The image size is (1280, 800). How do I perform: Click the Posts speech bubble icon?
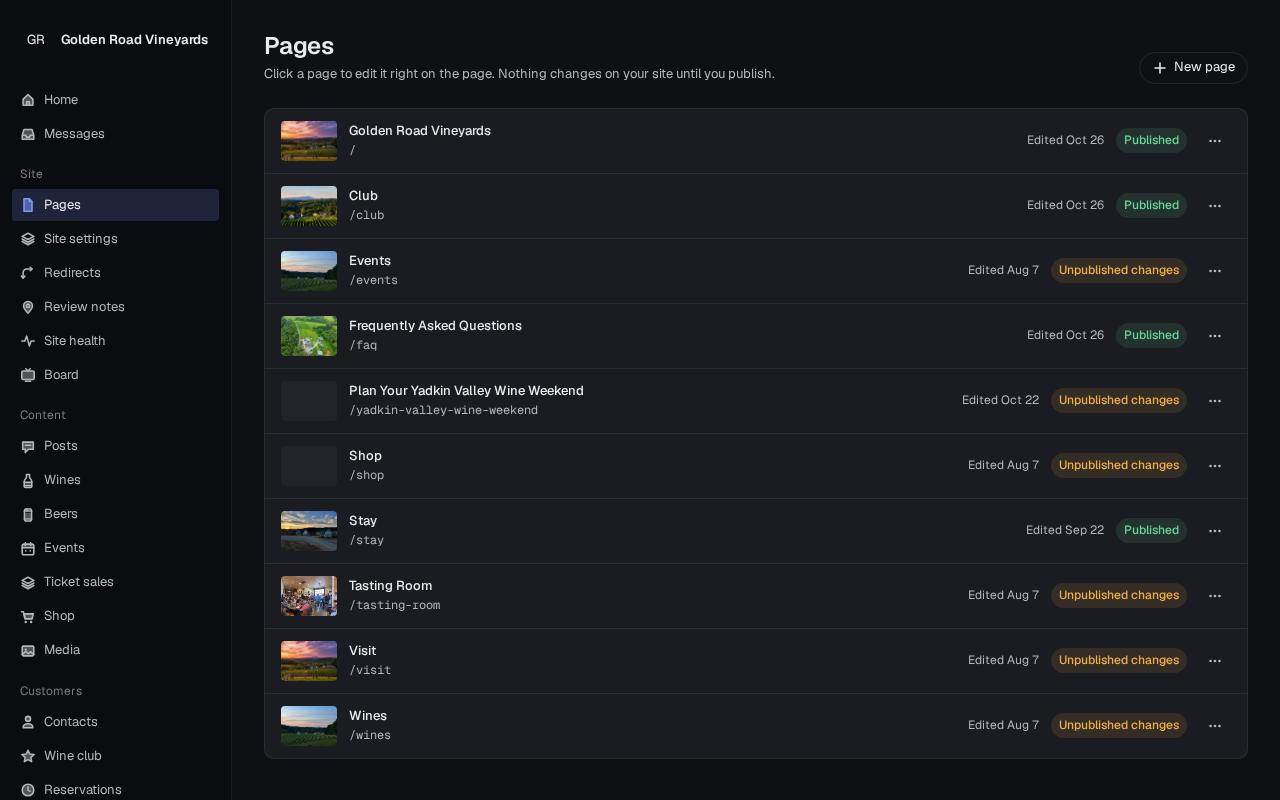coord(28,446)
